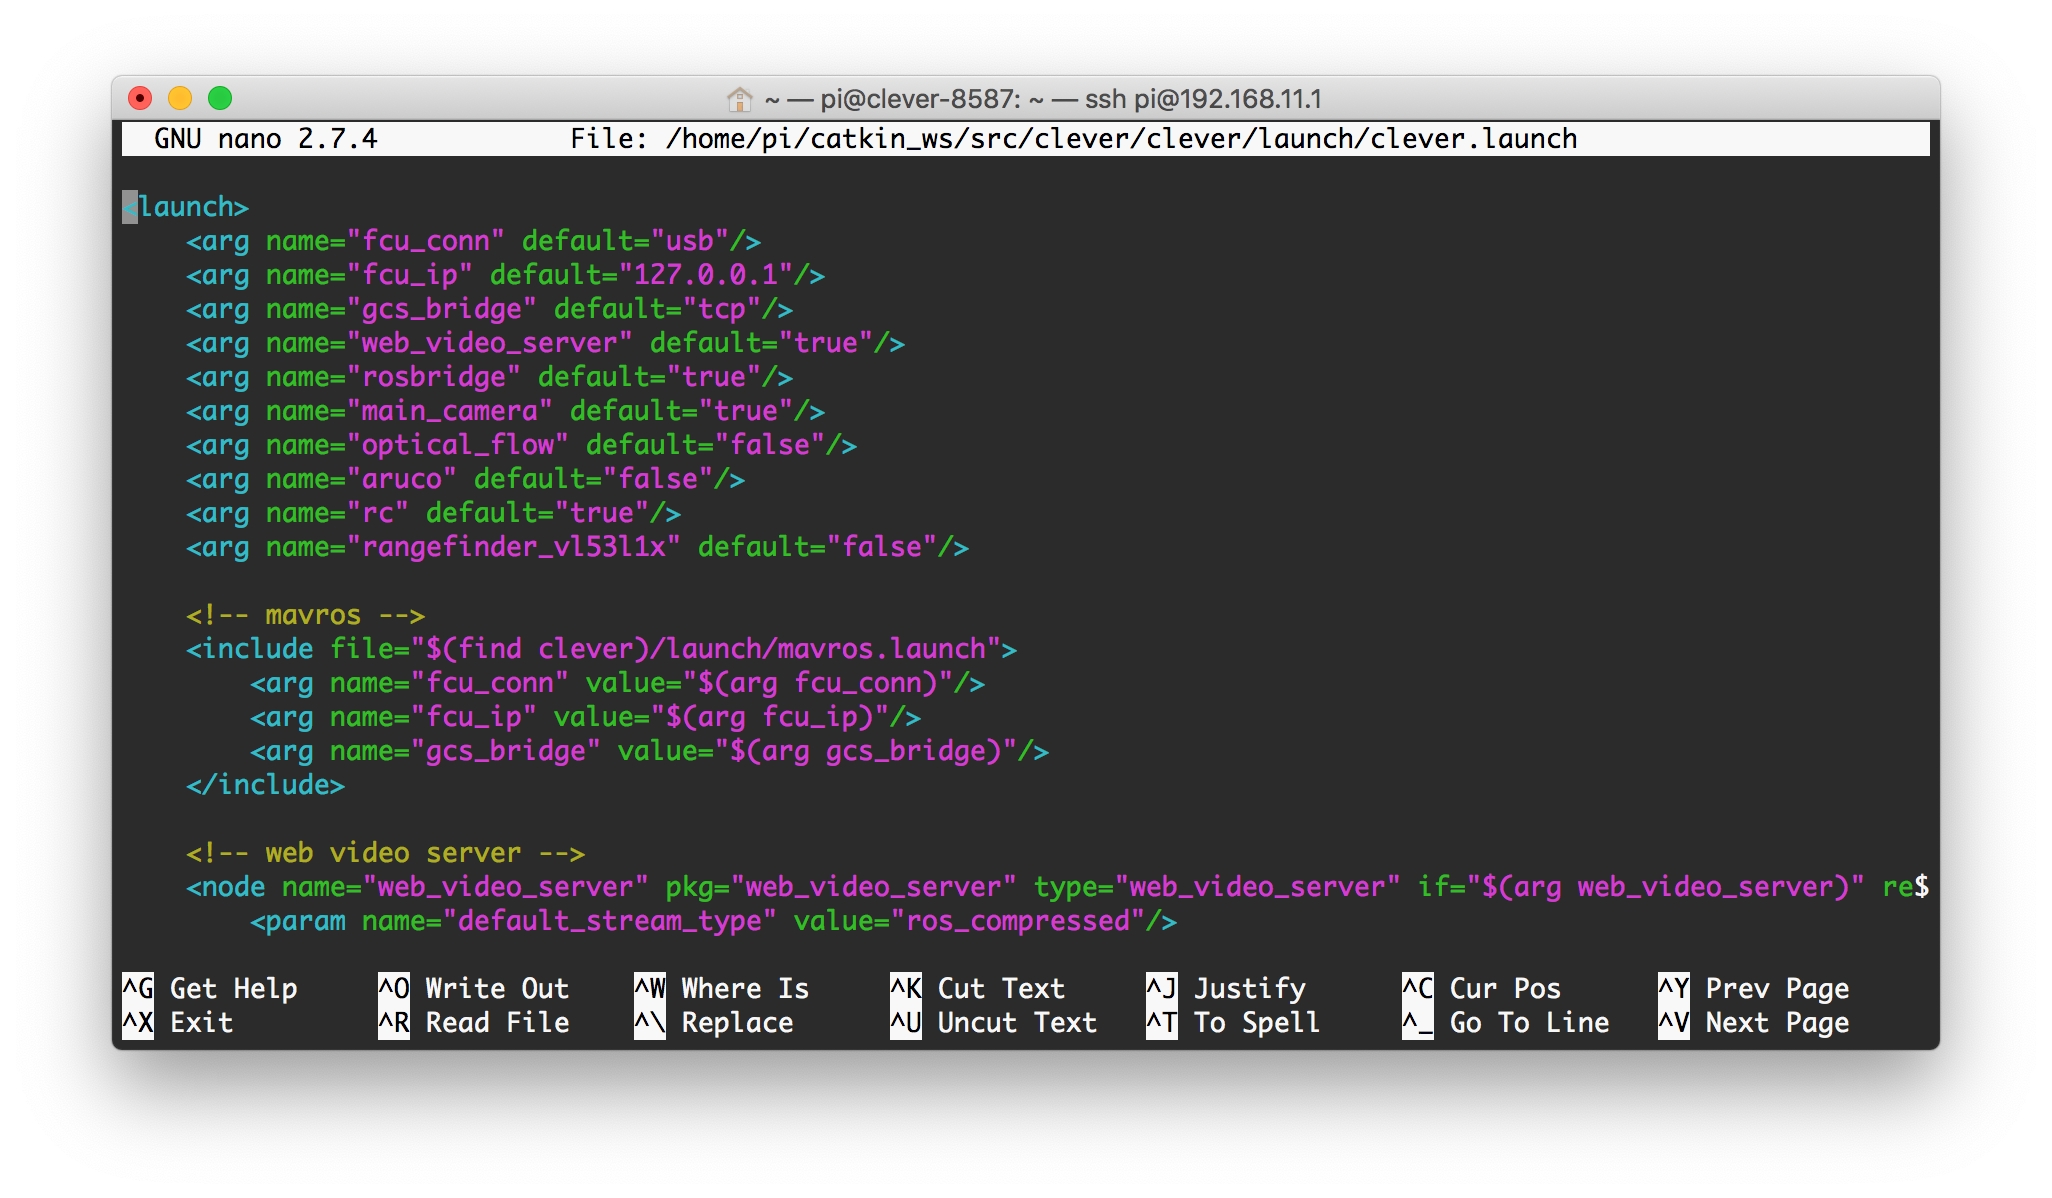2052x1198 pixels.
Task: Place cursor on the mavros comment line
Action: [305, 615]
